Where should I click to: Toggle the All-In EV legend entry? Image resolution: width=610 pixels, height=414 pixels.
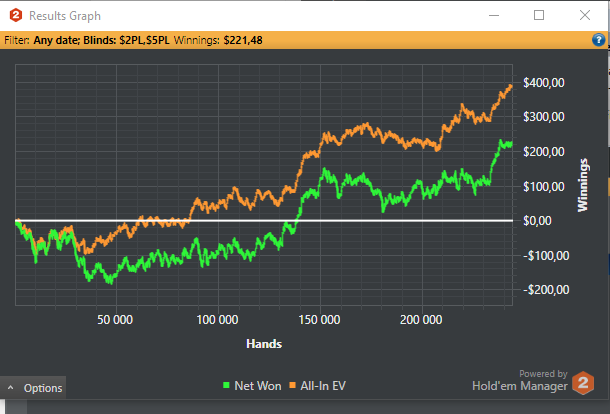tap(317, 386)
